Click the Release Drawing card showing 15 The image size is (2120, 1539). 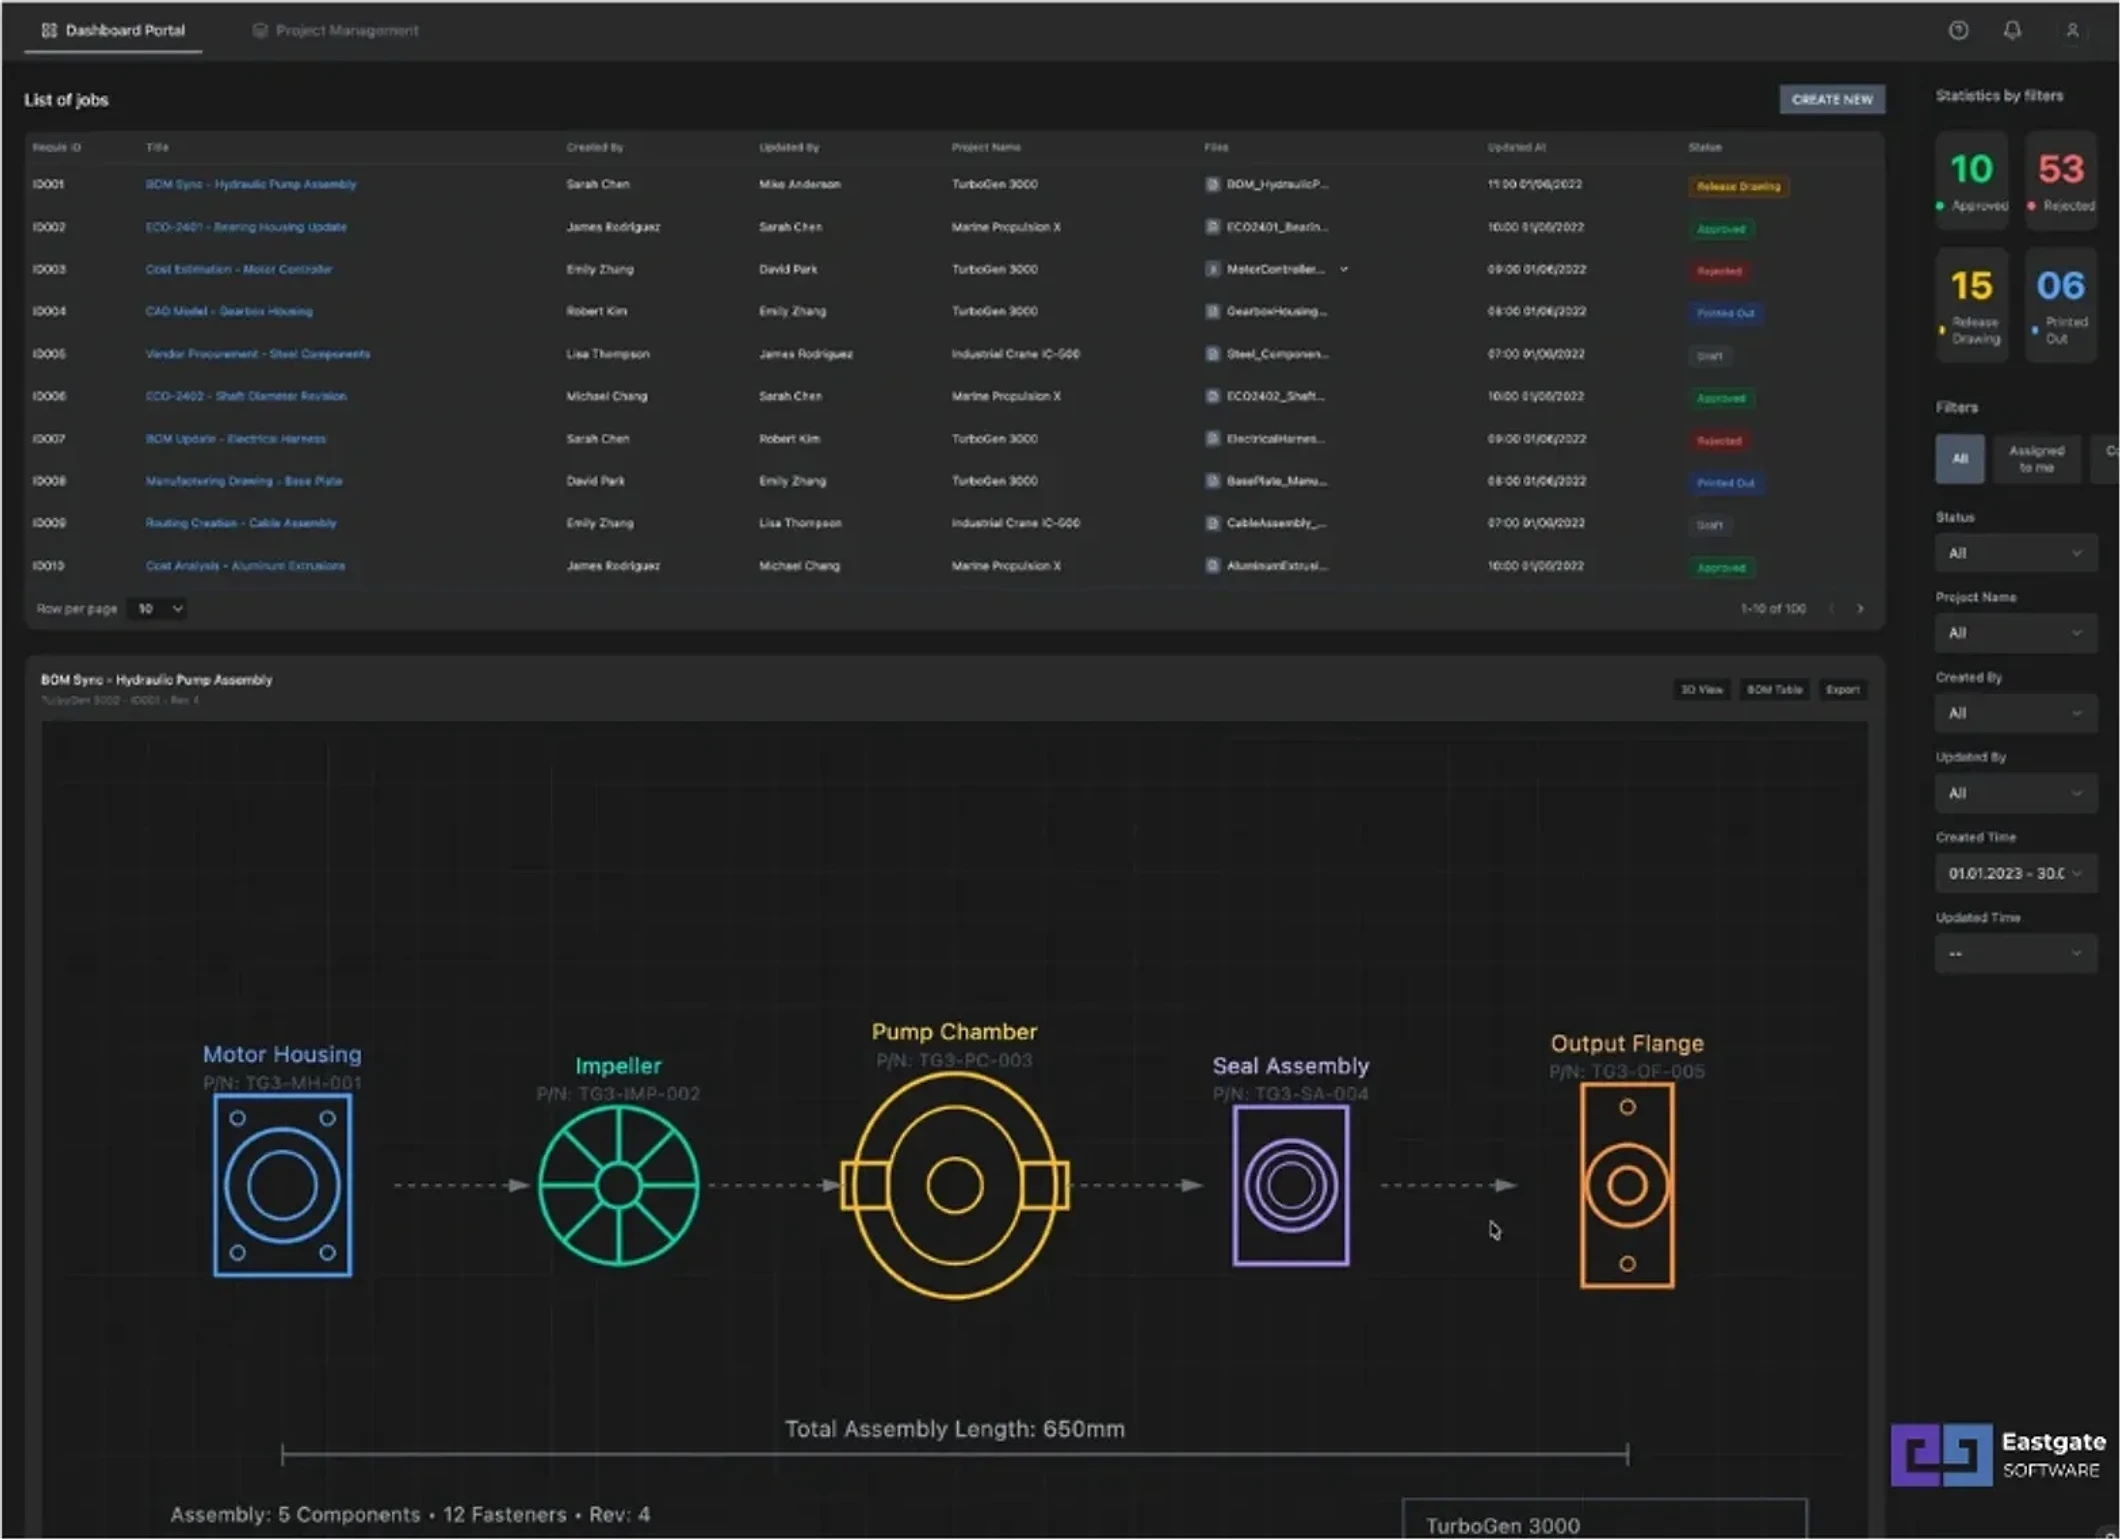(x=1972, y=305)
